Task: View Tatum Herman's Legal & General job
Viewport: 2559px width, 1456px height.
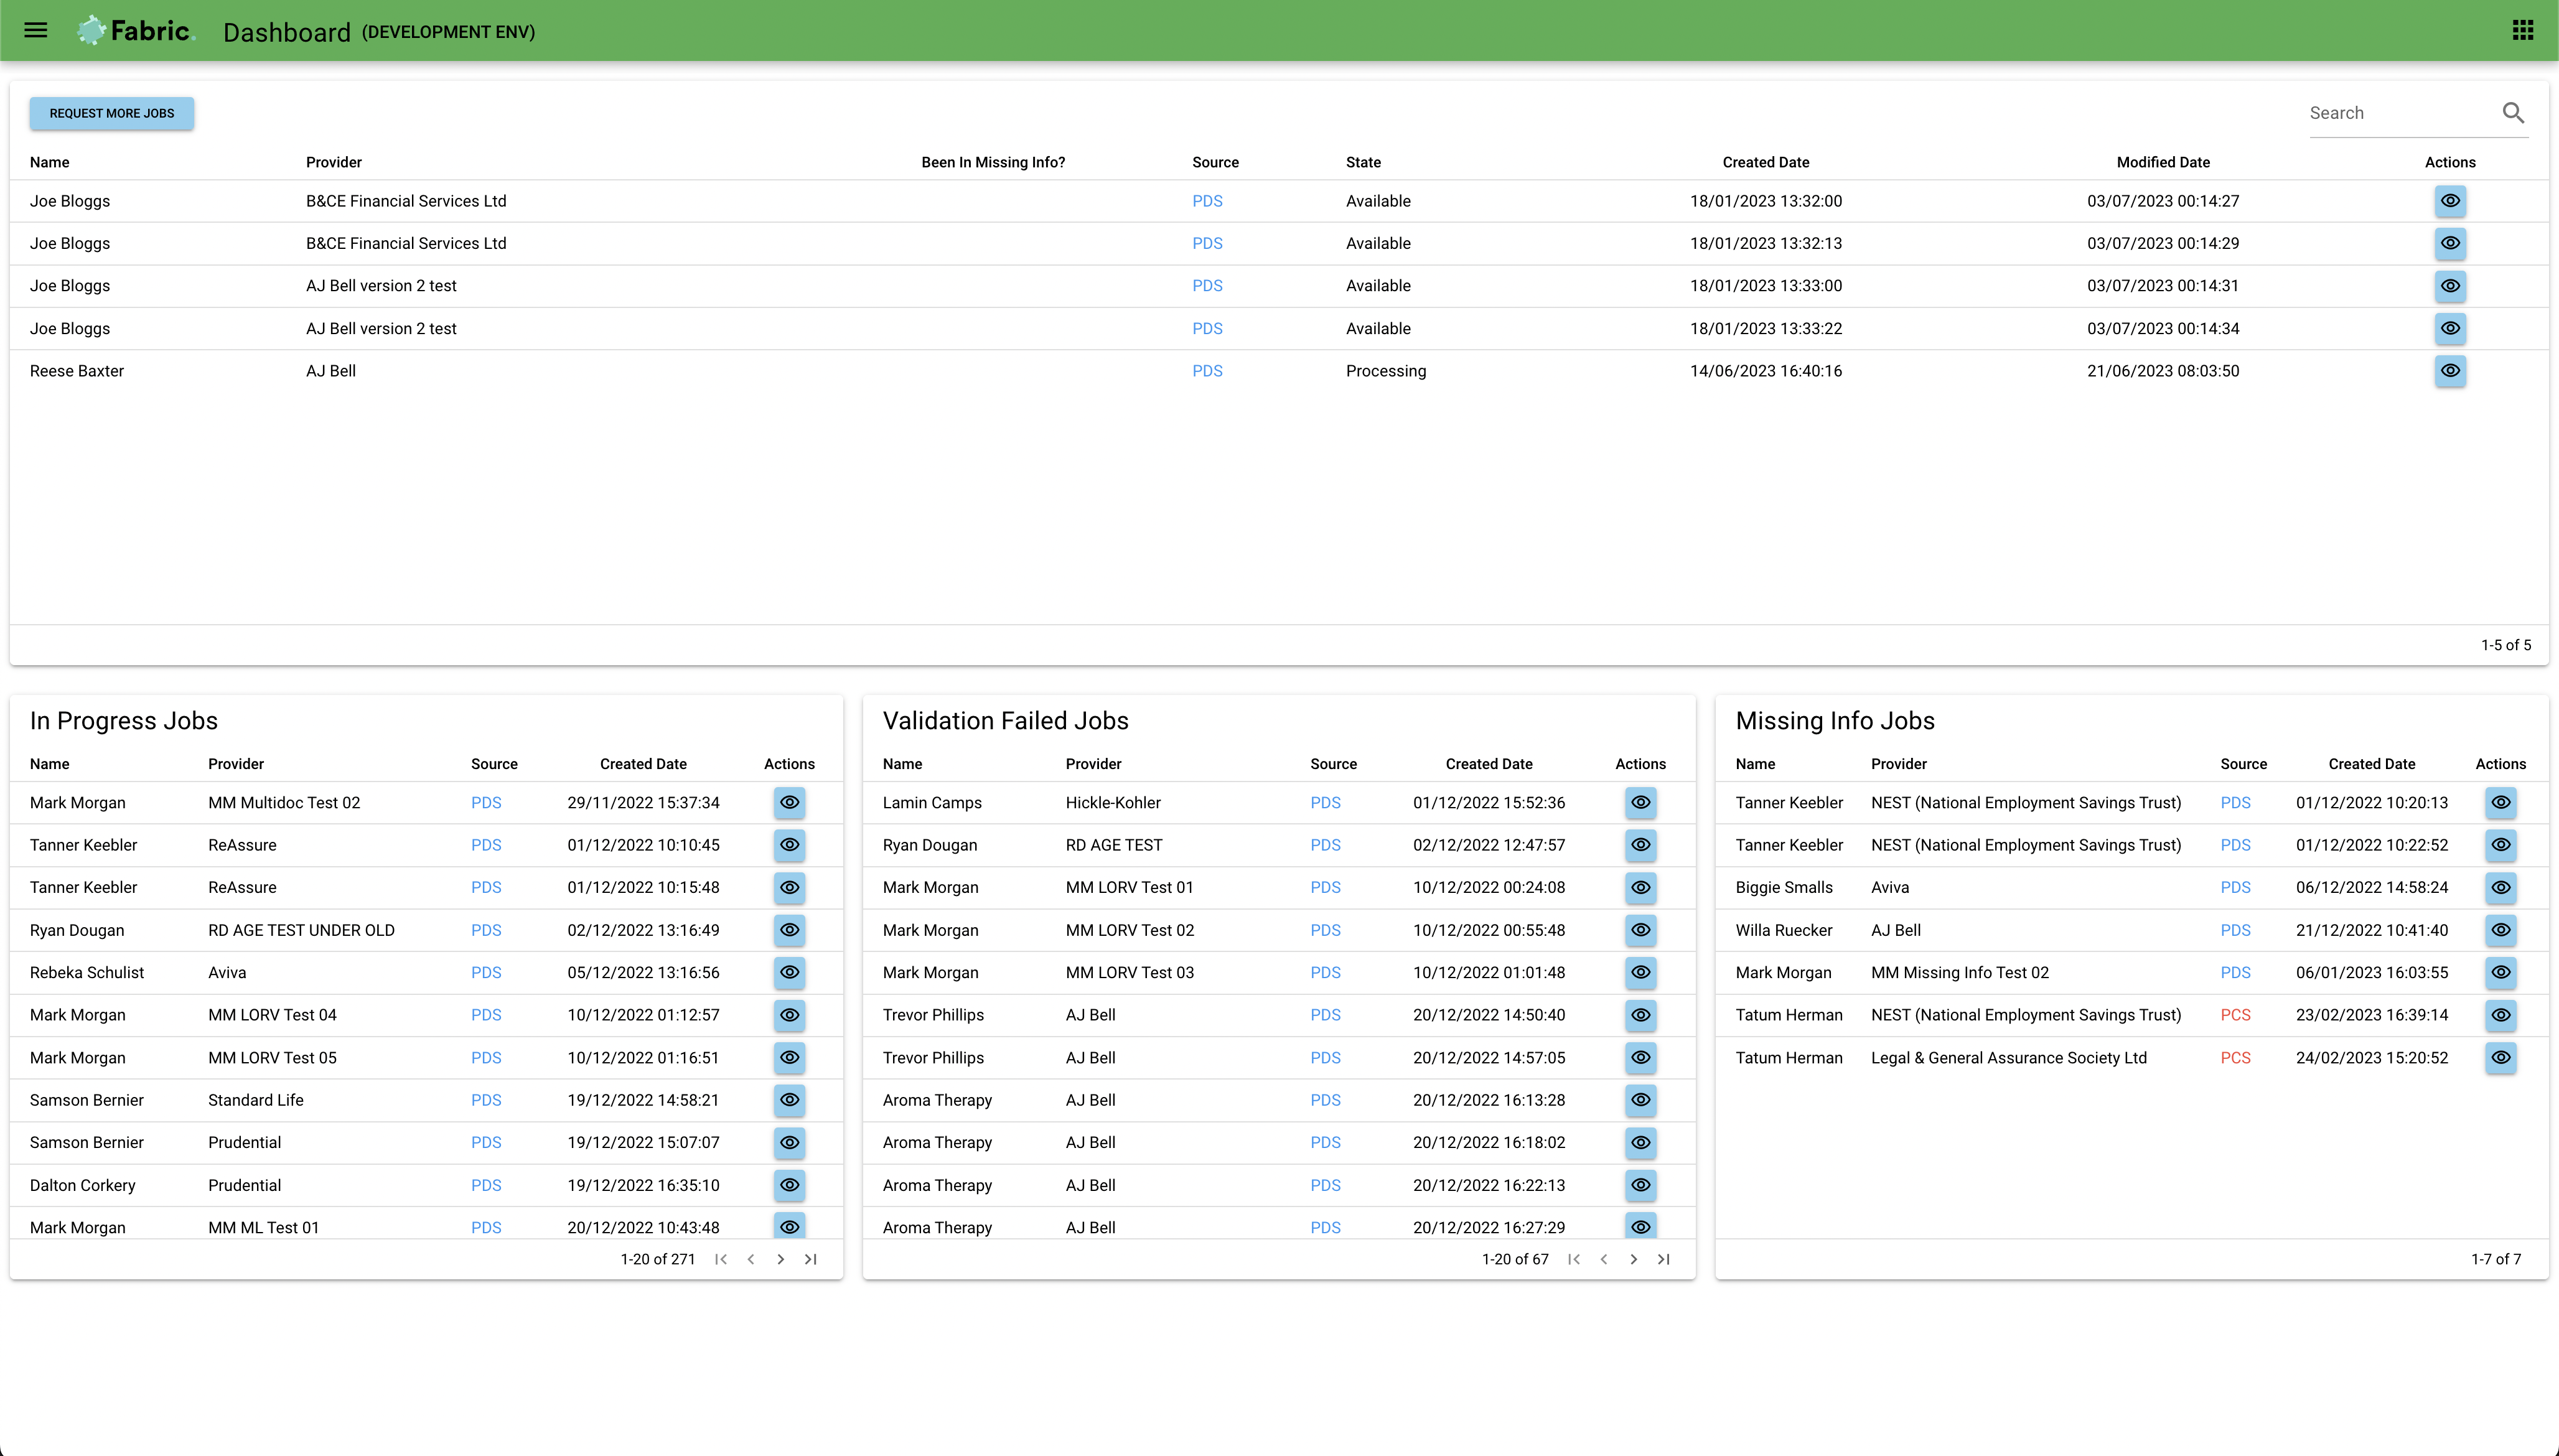Action: pyautogui.click(x=2500, y=1058)
